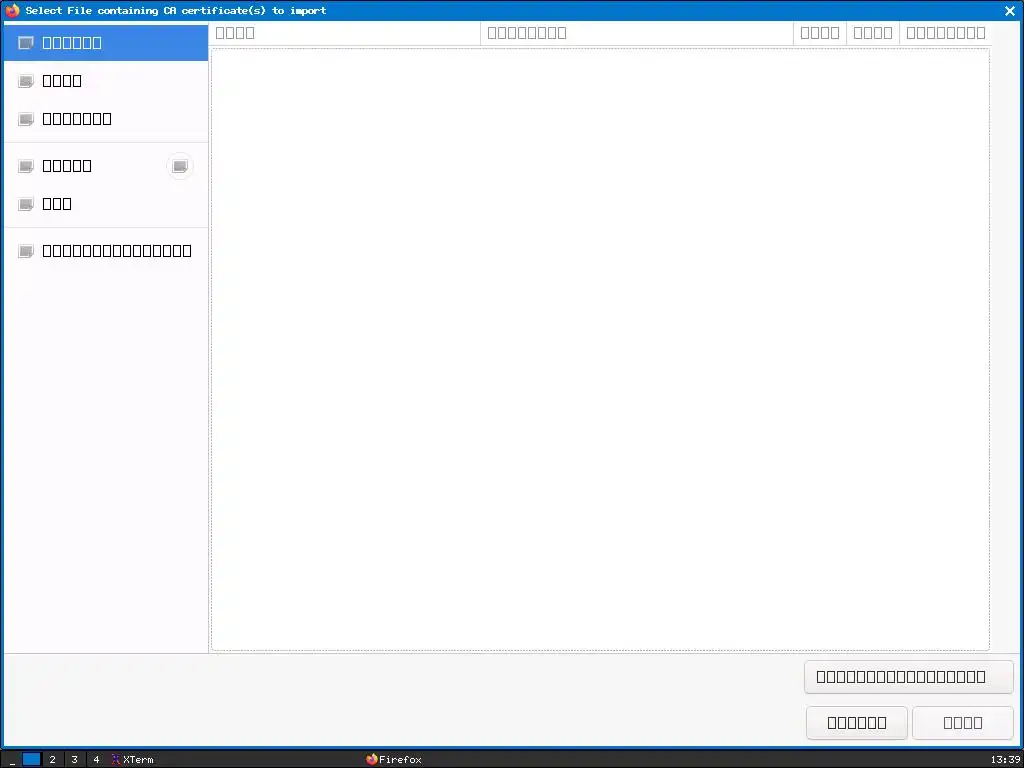Activate the Firefox taskbar entry label
The width and height of the screenshot is (1024, 768).
click(x=400, y=759)
